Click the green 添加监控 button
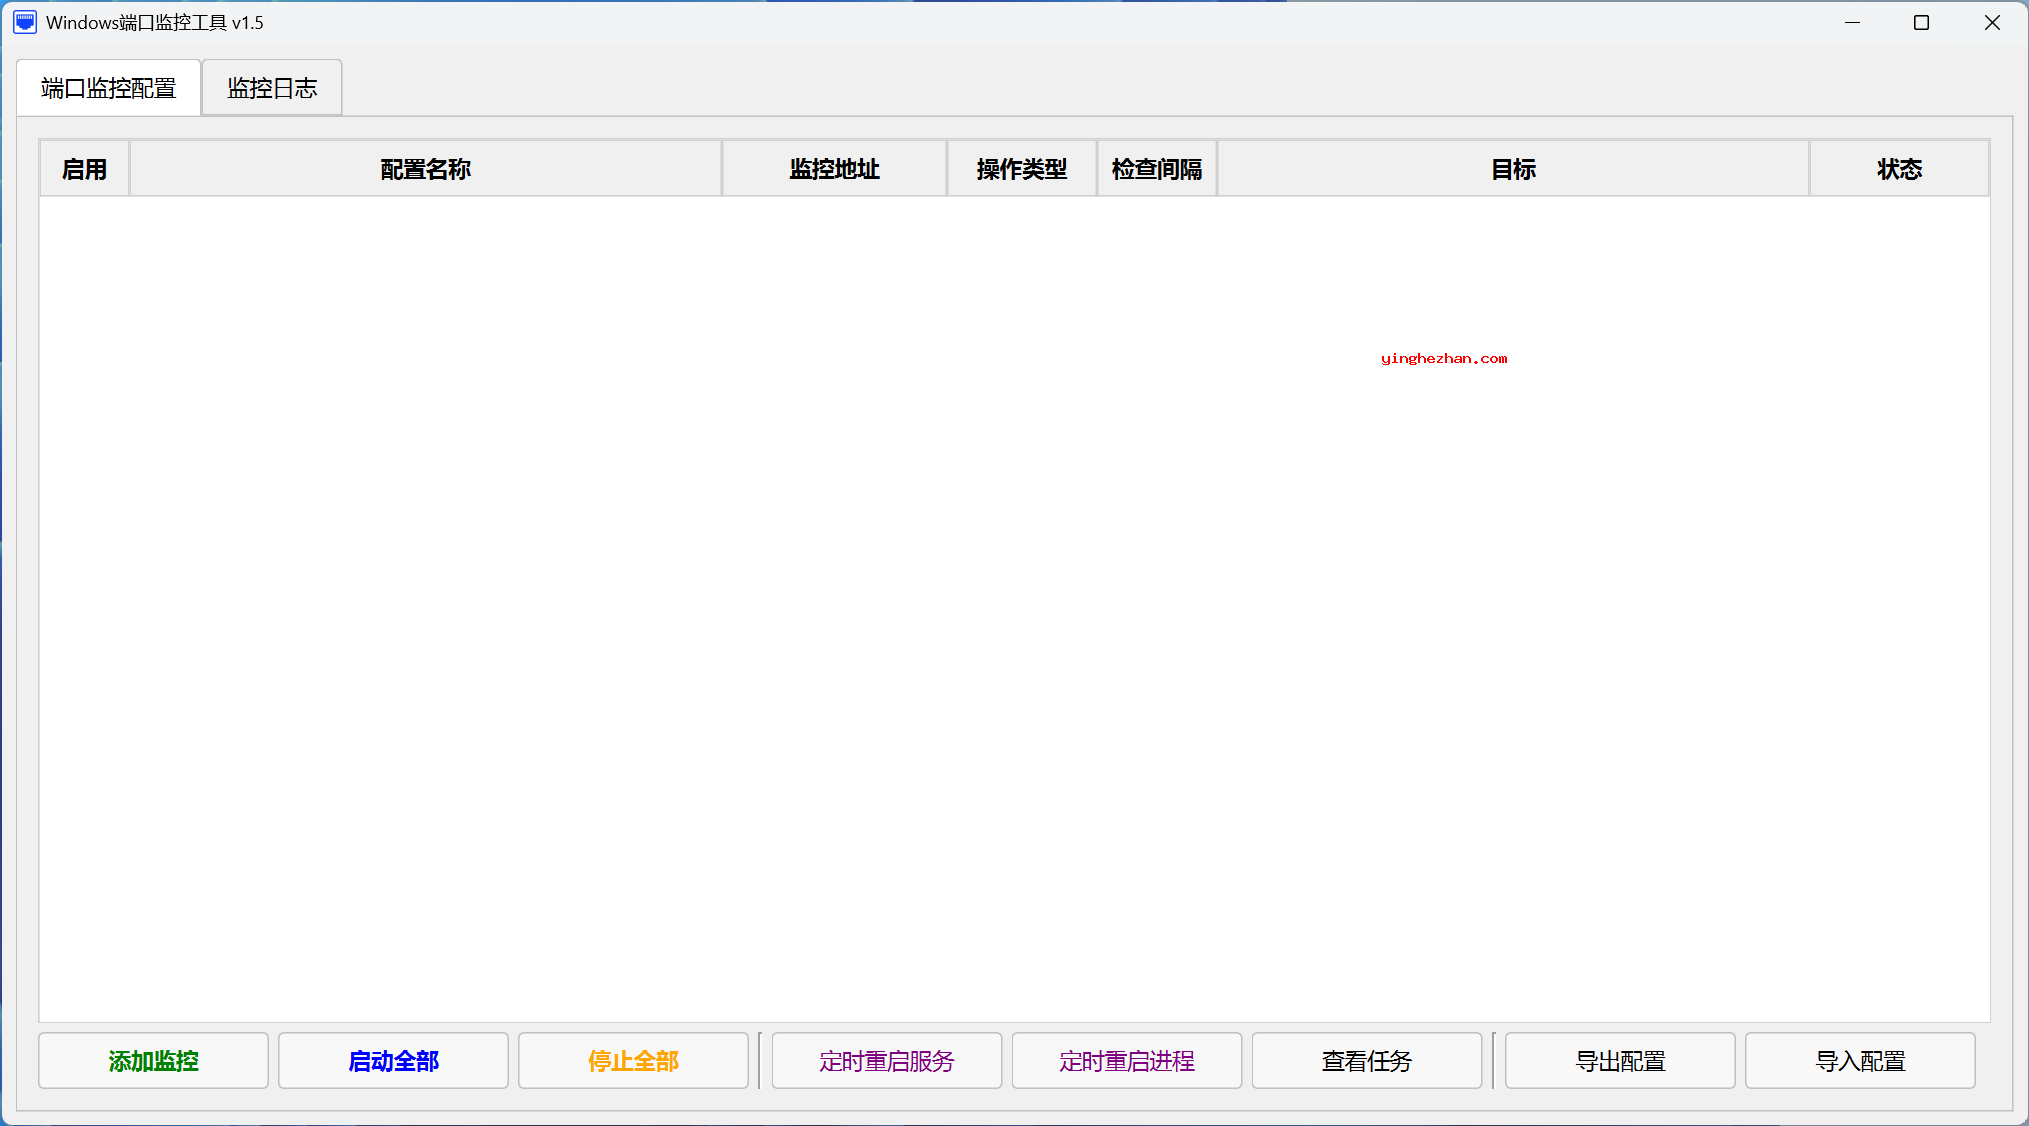This screenshot has height=1126, width=2029. (x=153, y=1061)
